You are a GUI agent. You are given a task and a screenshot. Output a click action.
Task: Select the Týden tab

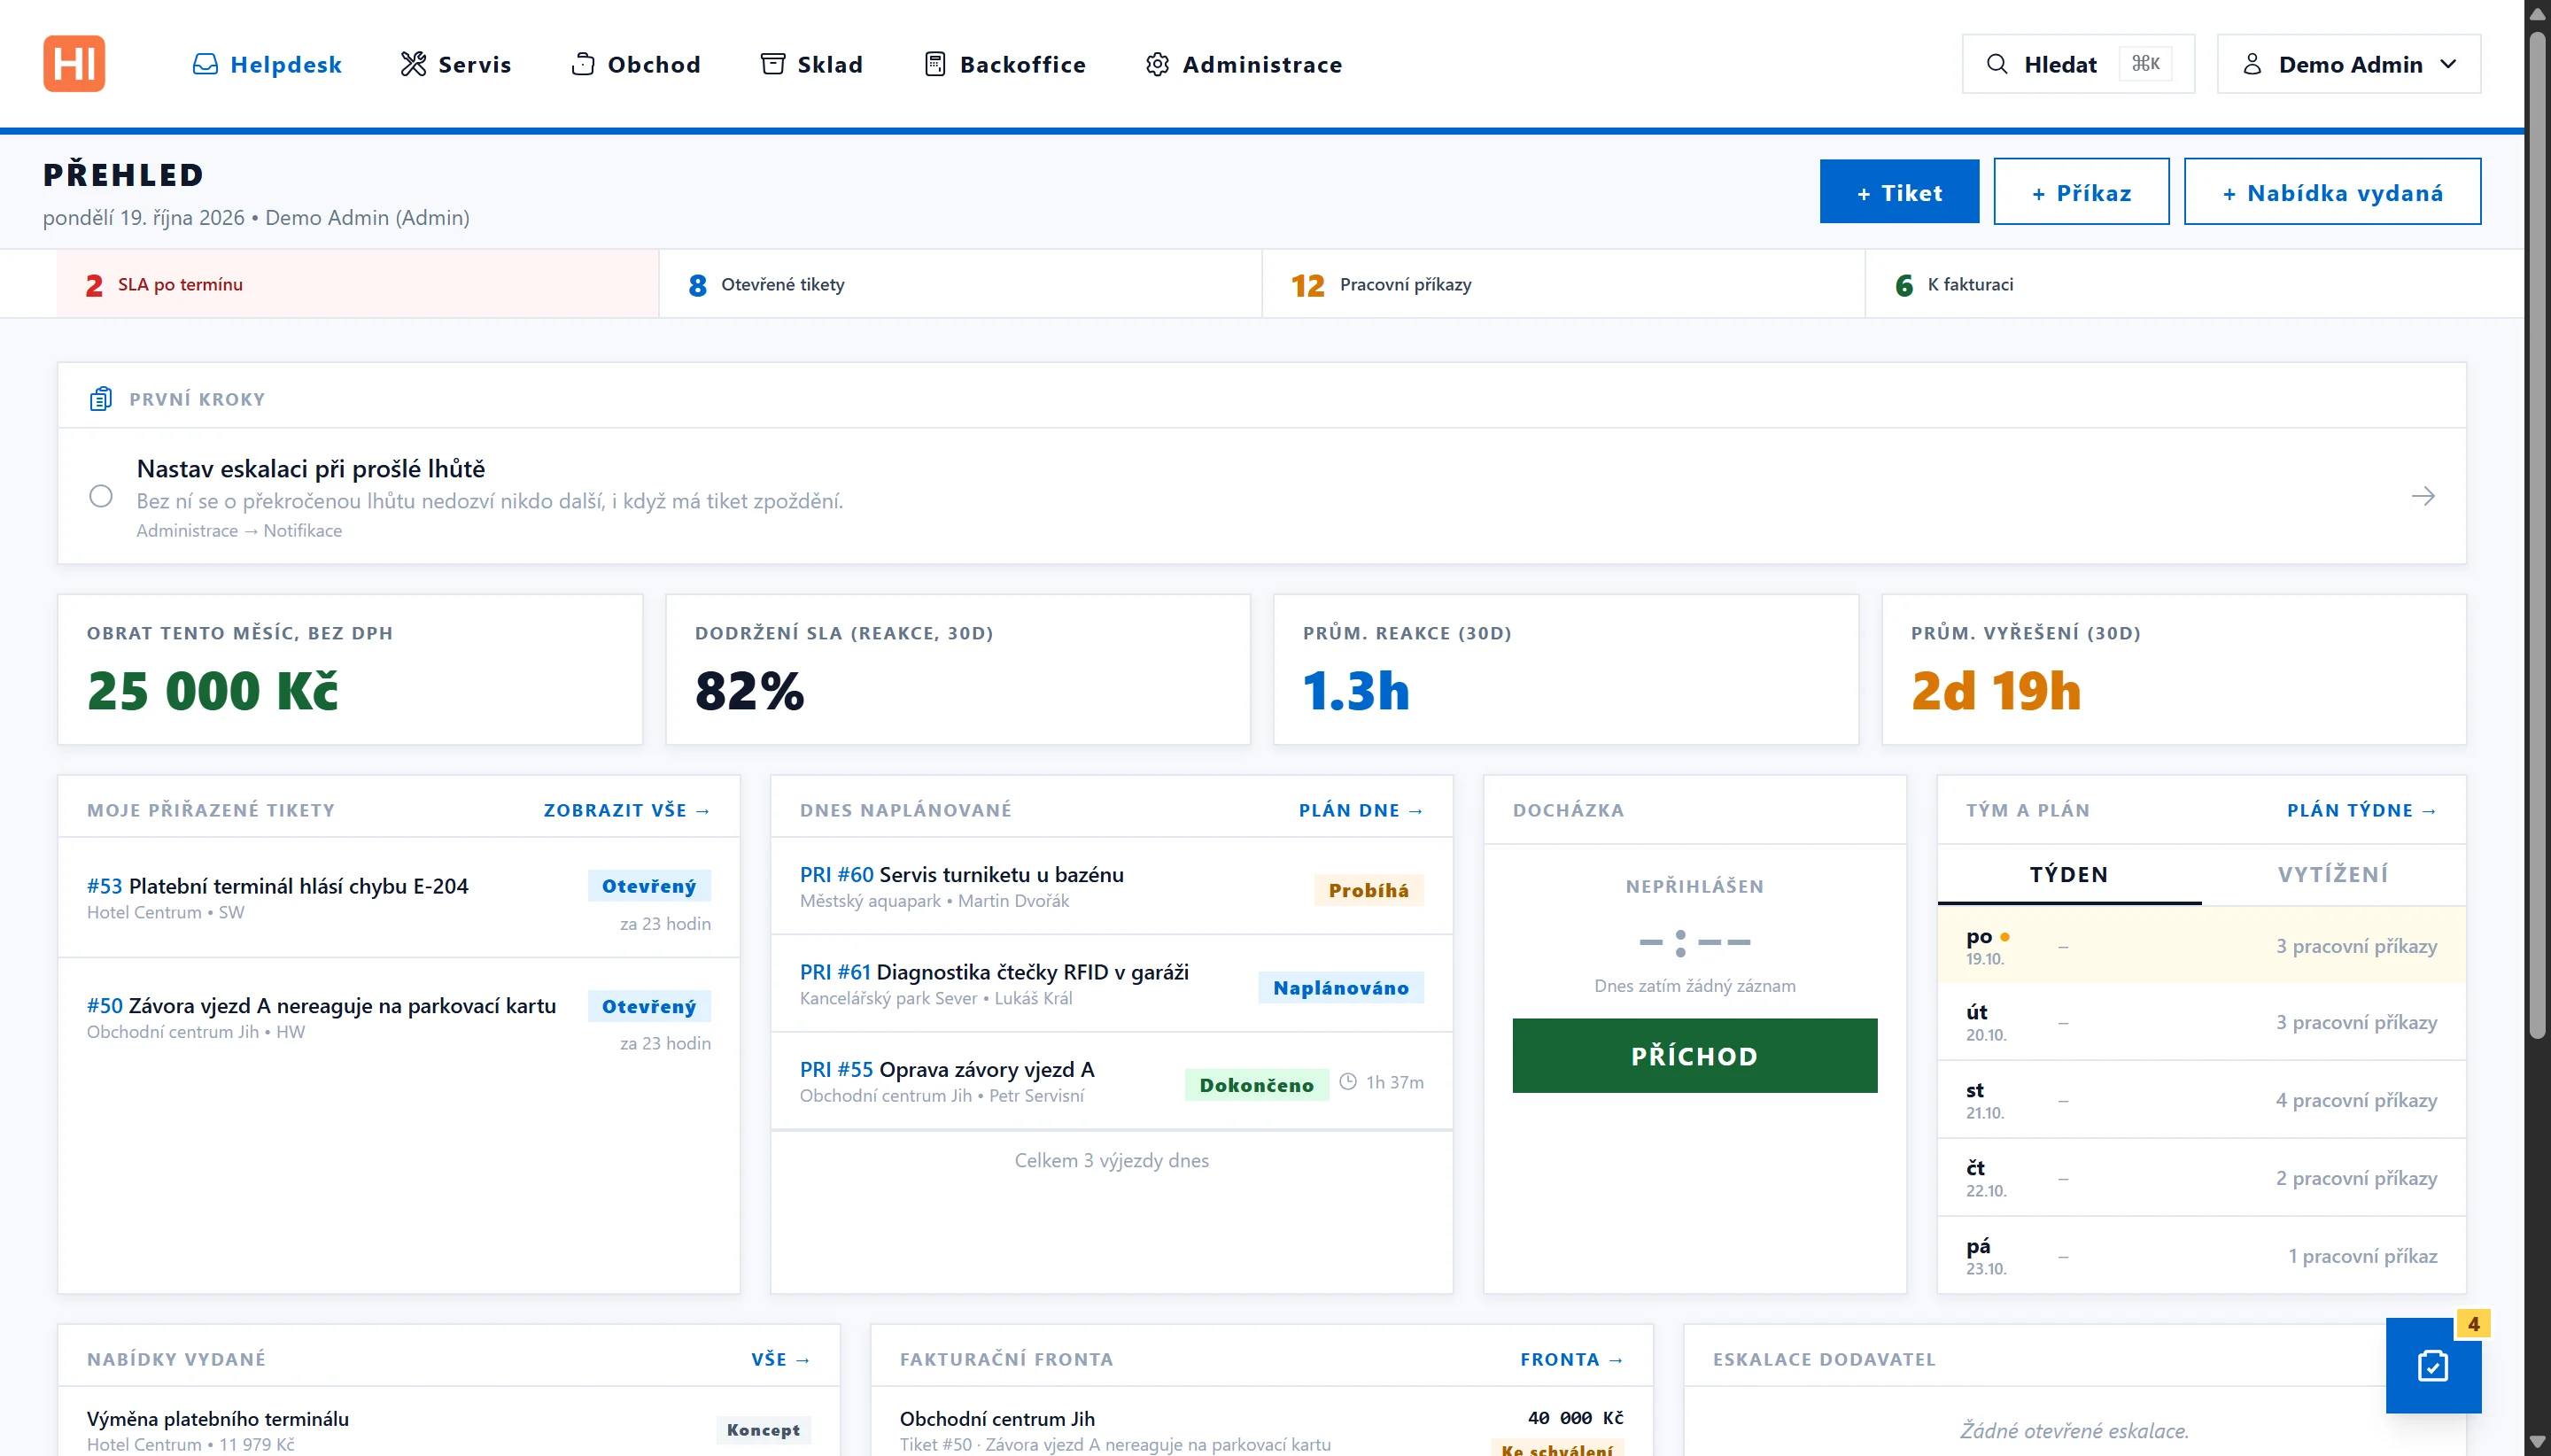[2068, 874]
